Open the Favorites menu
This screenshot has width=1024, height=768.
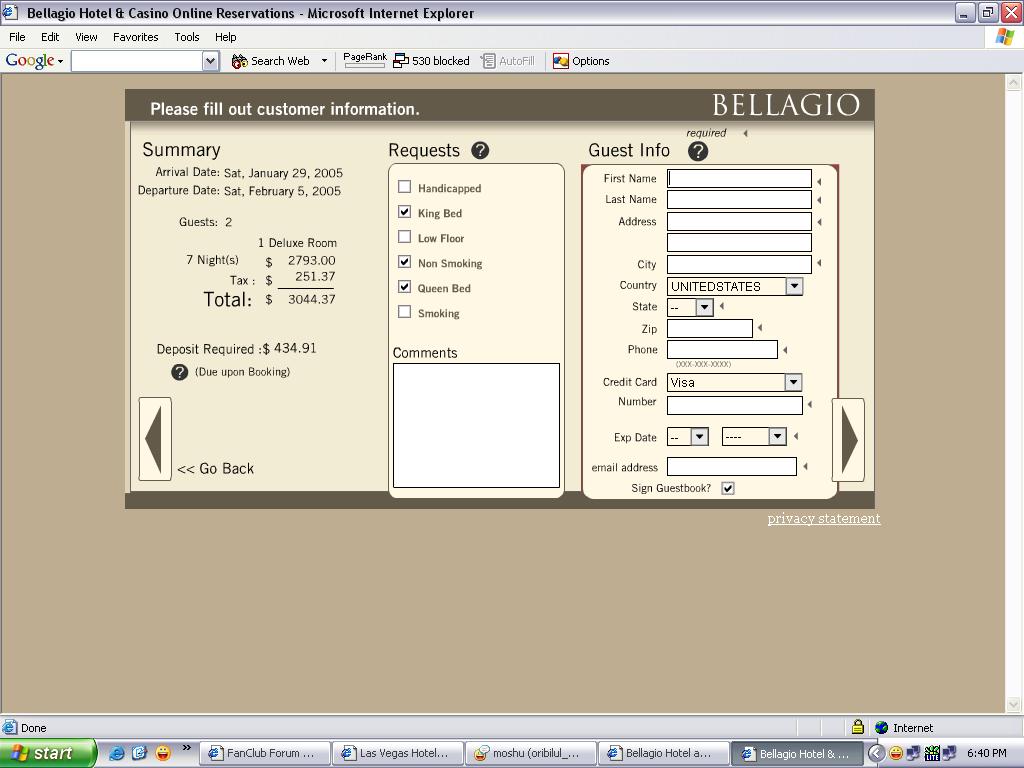pyautogui.click(x=136, y=37)
